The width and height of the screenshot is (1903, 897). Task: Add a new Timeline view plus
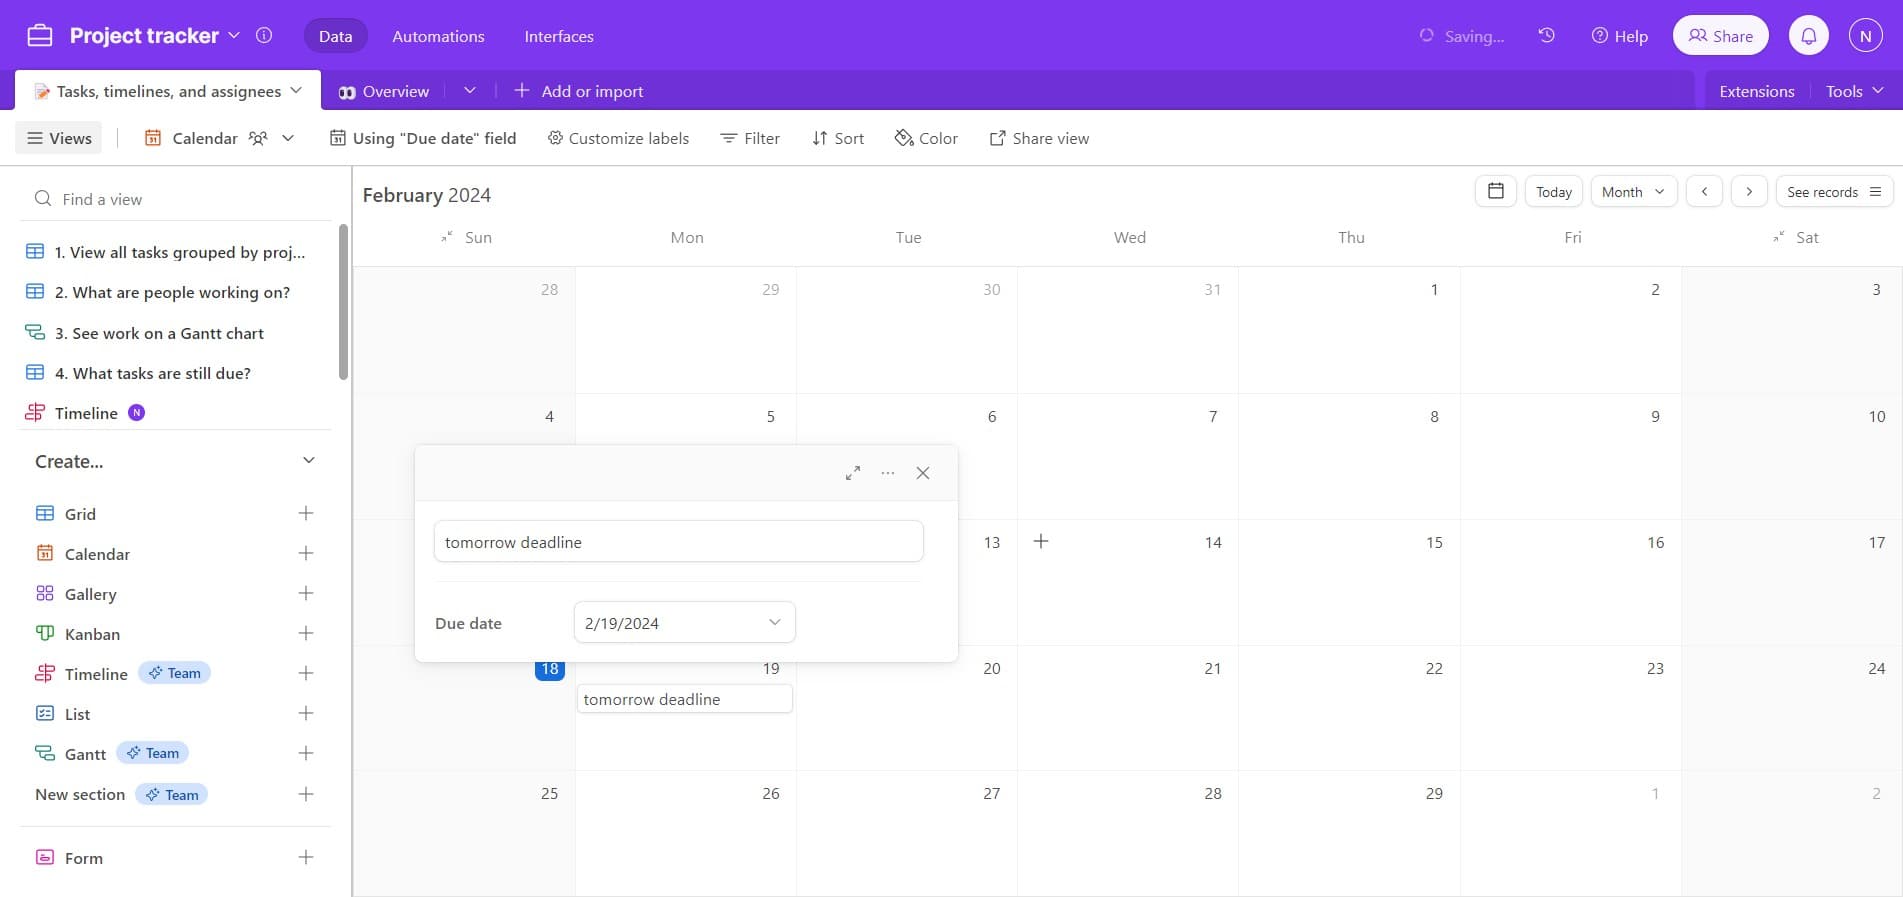pos(306,673)
